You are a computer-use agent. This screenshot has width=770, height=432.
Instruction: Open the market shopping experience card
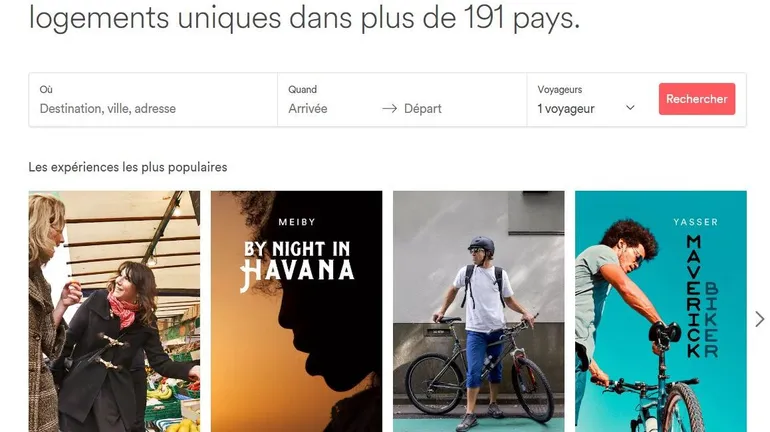coord(114,311)
